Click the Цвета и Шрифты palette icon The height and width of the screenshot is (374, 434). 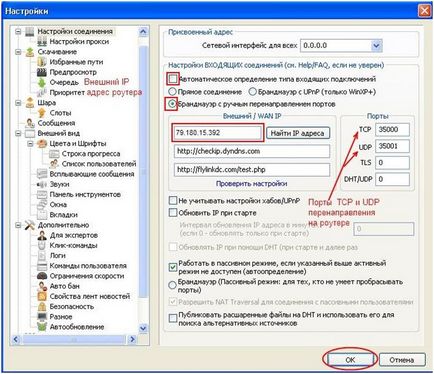pos(42,144)
